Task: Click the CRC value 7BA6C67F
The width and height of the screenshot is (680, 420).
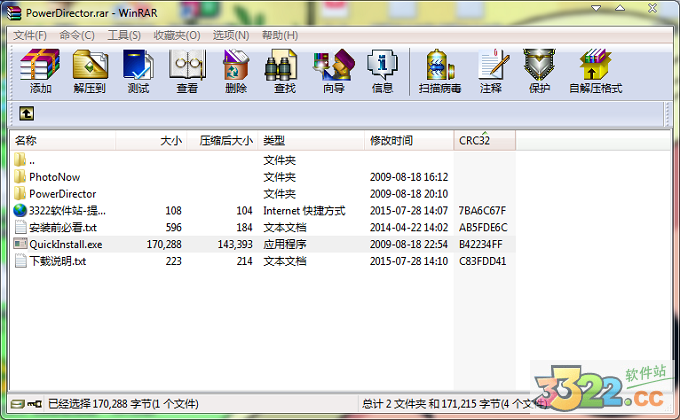Action: [x=482, y=210]
